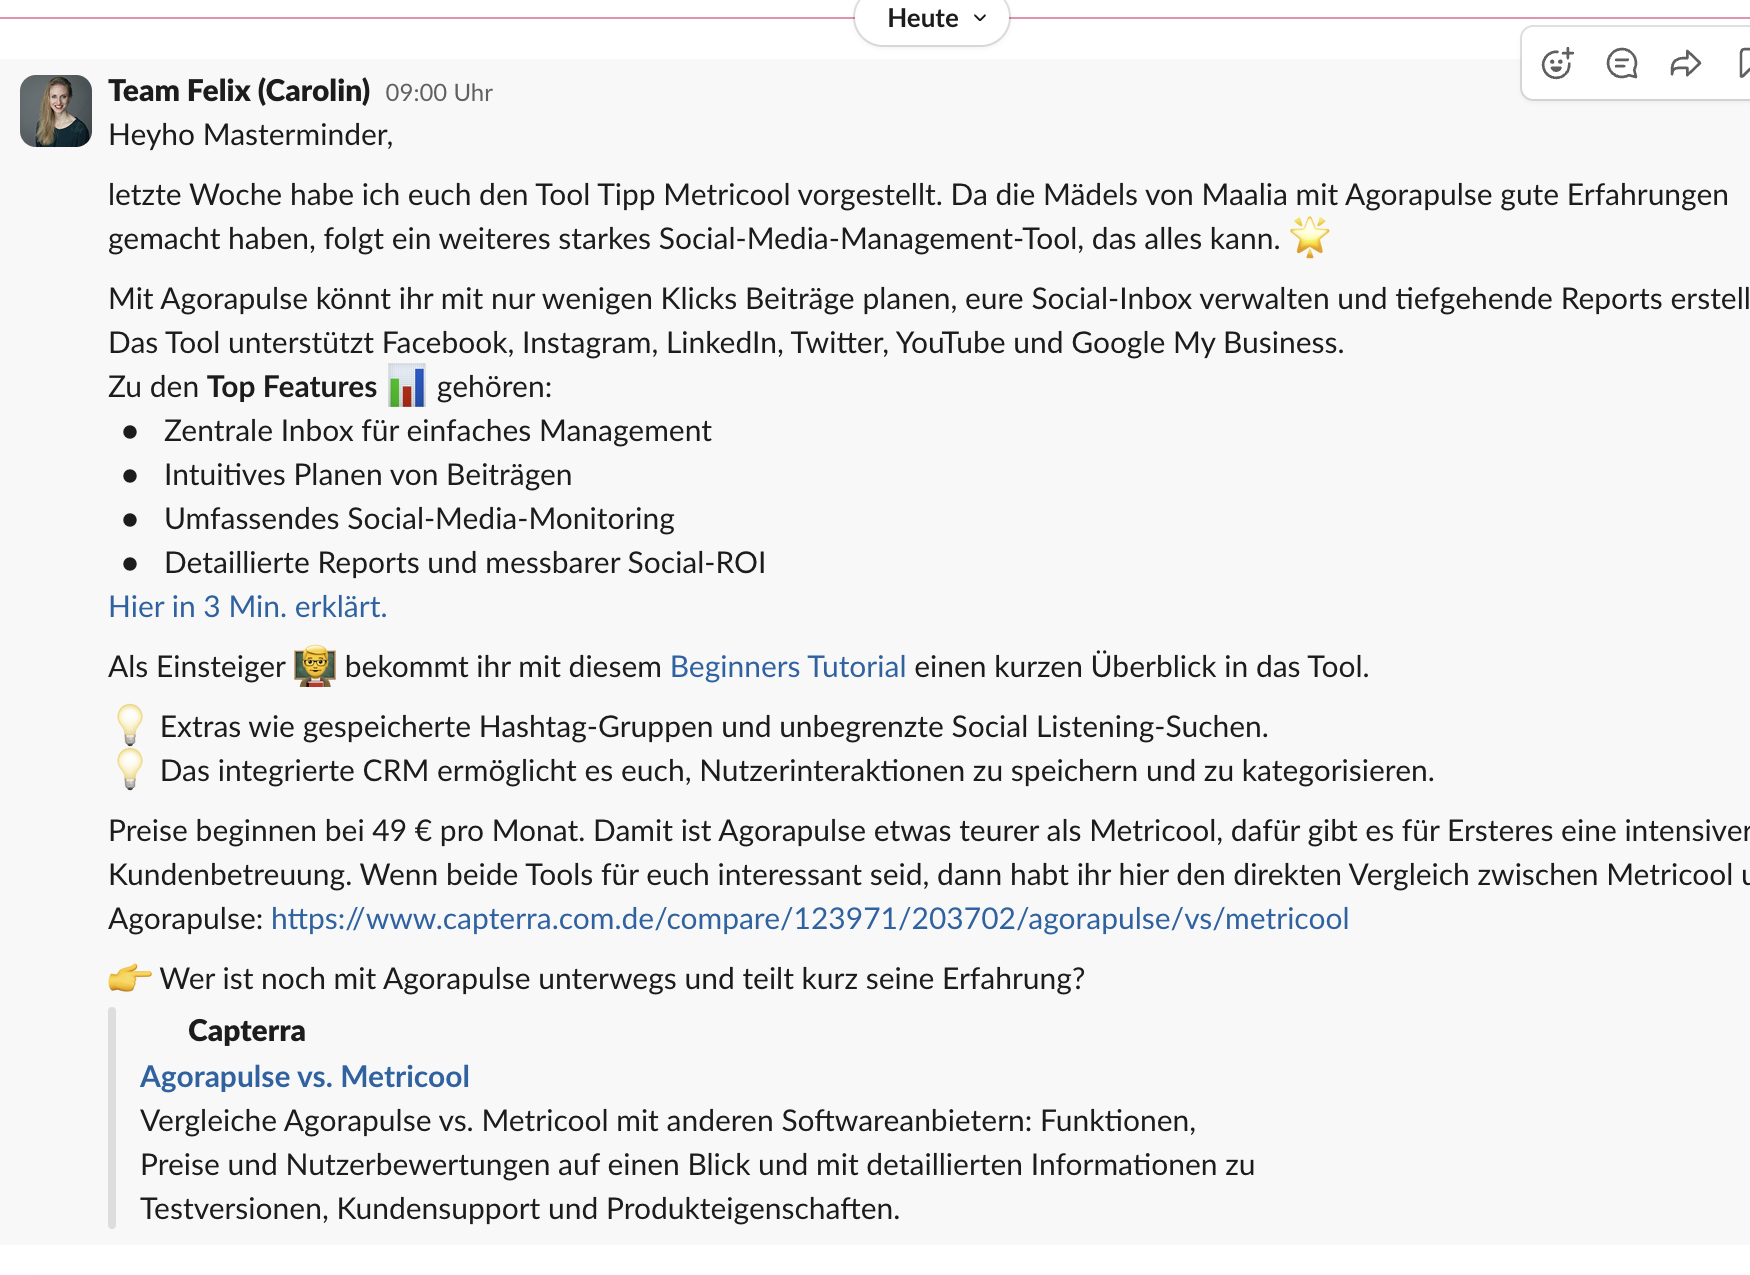Screen dimensions: 1750x1275
Task: Click the bar chart emoji beside Top Features
Action: [x=407, y=386]
